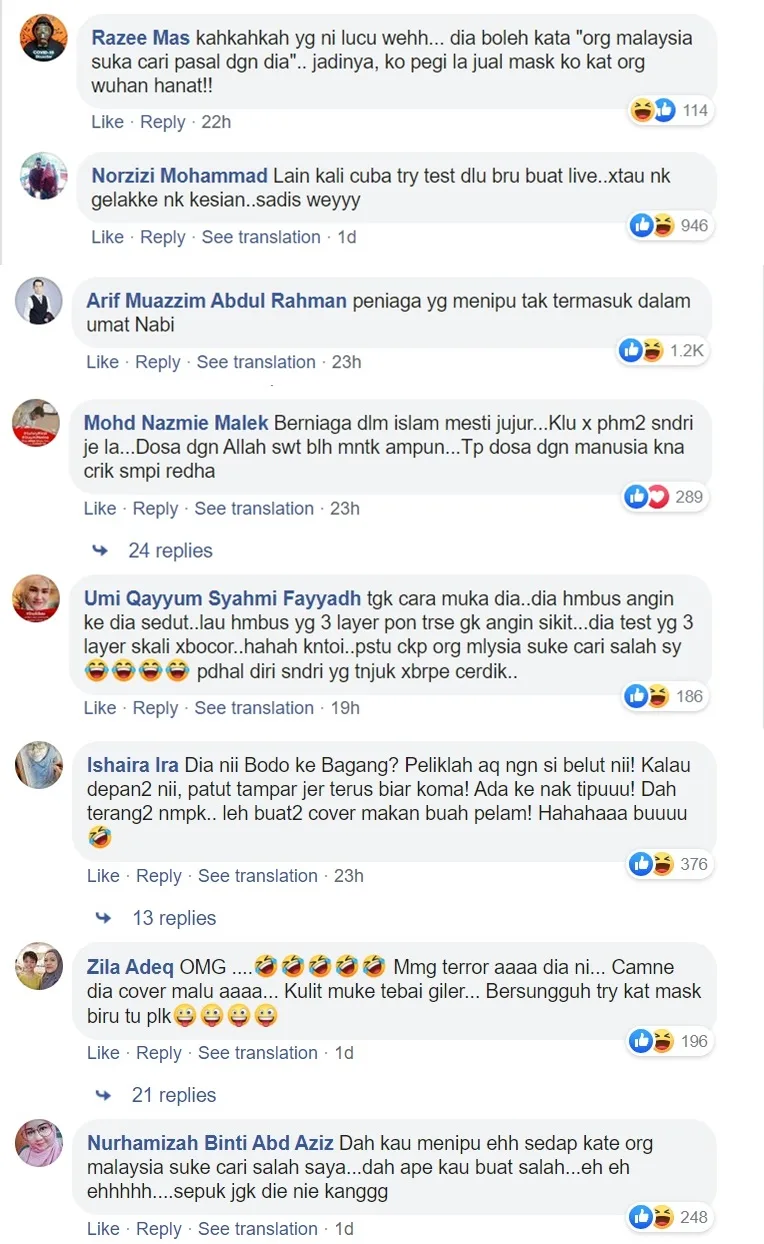
Task: Open Nurhamizah Binti Abd Aziz avatar
Action: (38, 1143)
